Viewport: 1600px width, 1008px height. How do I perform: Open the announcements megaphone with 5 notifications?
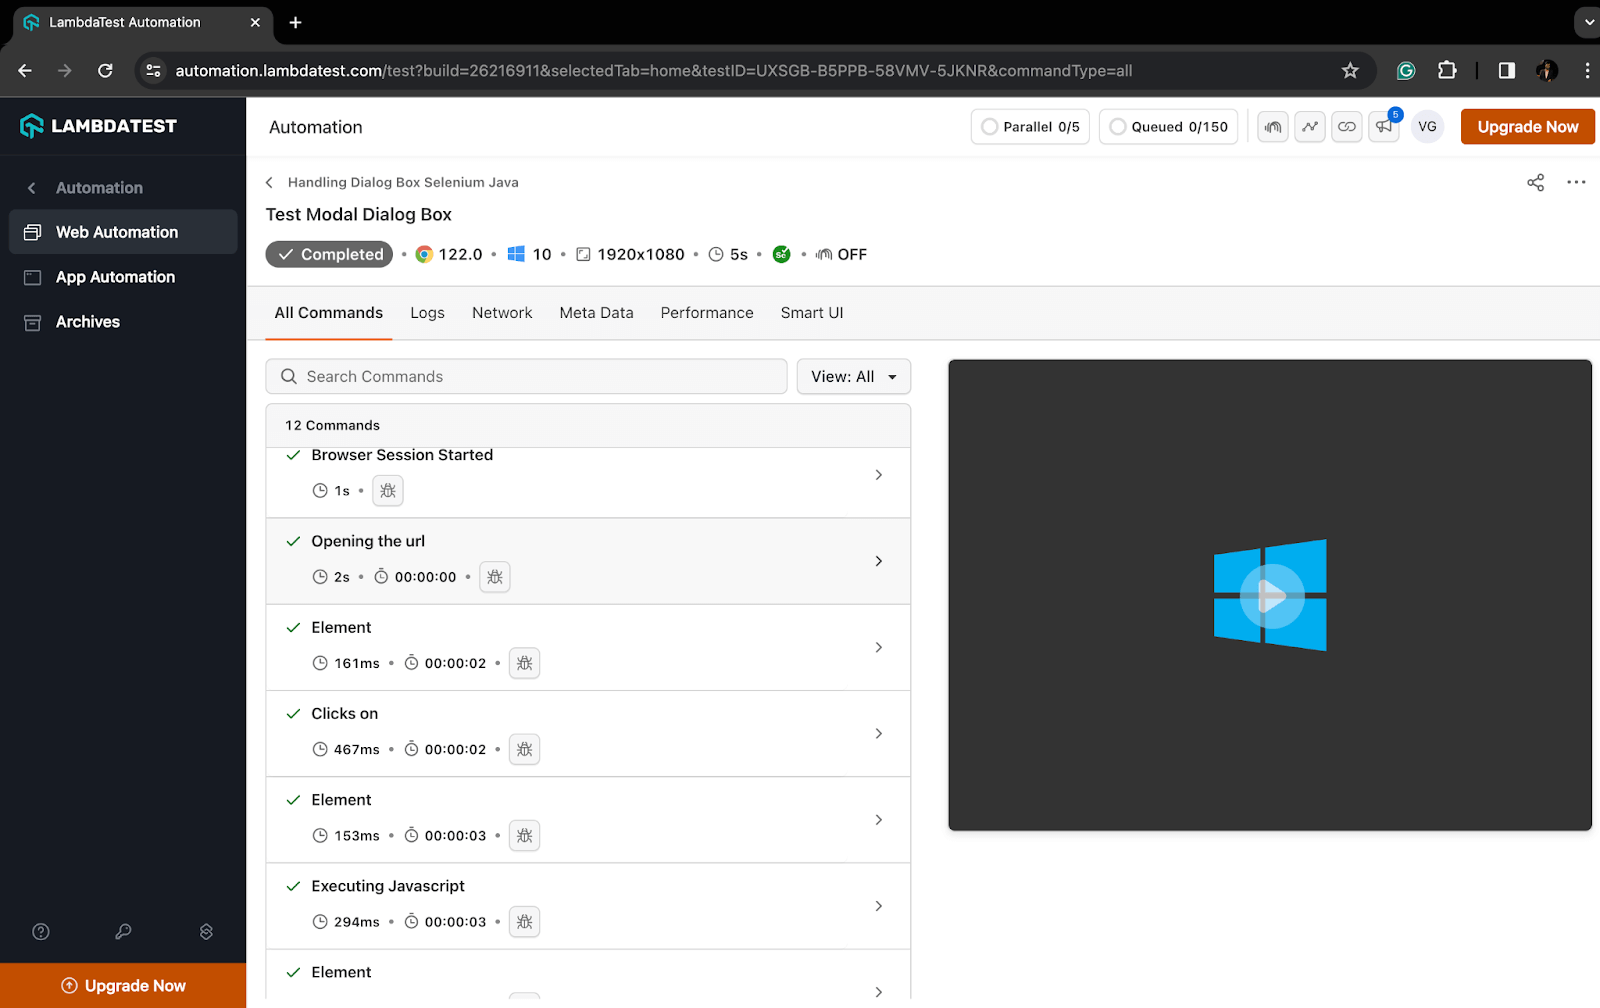pos(1383,127)
